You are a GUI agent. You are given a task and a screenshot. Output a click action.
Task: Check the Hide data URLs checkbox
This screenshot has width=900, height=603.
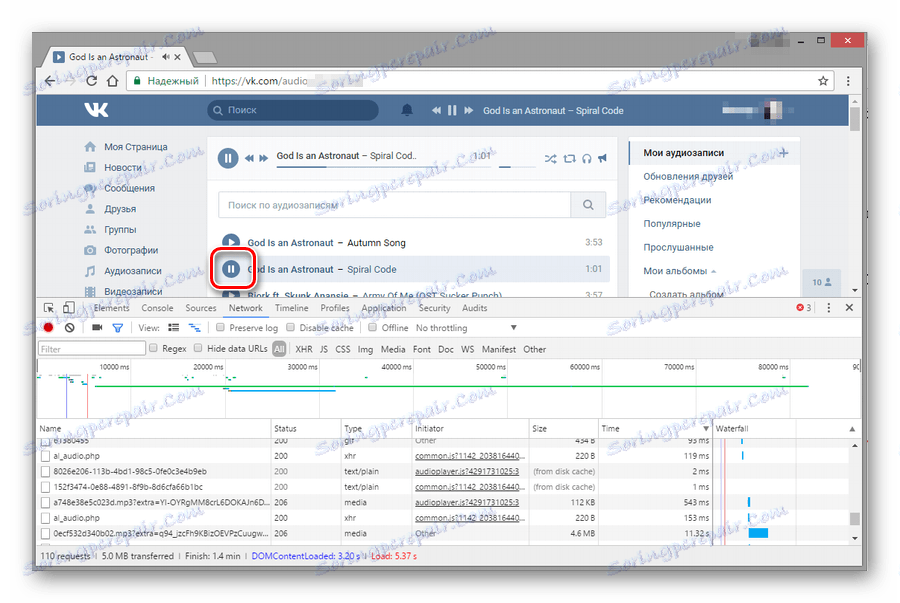click(x=198, y=348)
